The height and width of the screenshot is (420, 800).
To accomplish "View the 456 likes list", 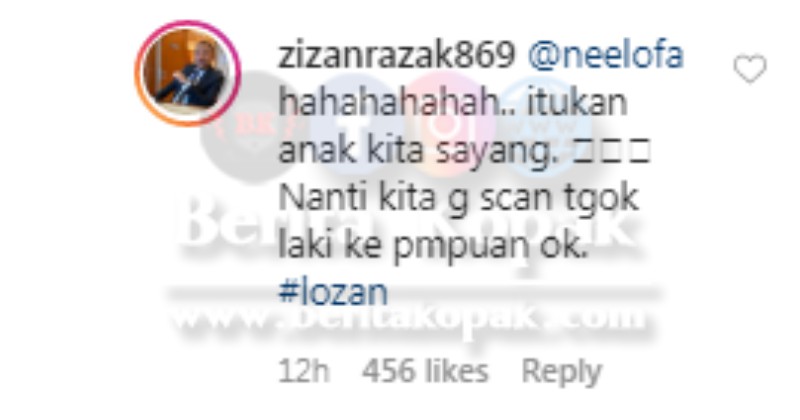I will coord(425,370).
